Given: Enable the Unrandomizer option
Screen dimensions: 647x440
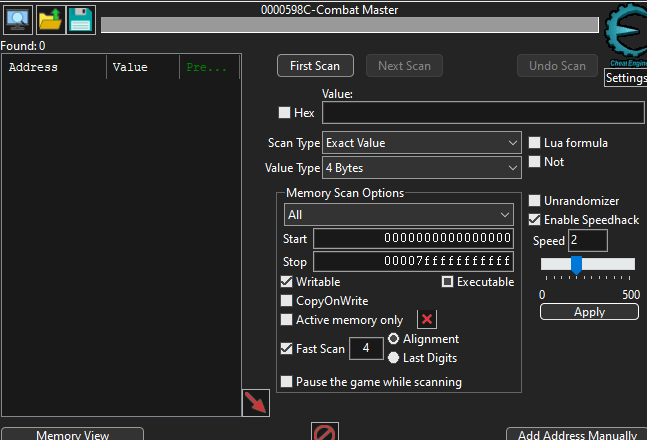Looking at the screenshot, I should click(x=534, y=201).
